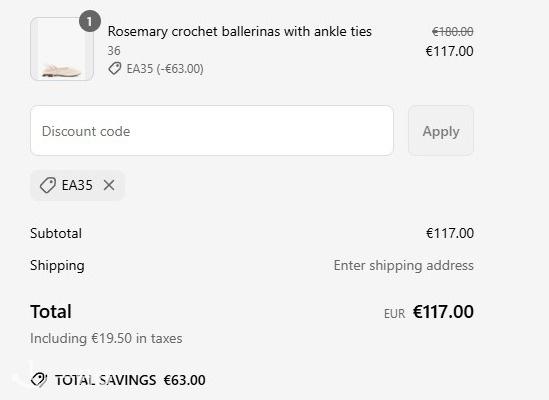This screenshot has width=549, height=400.
Task: Click the Apply discount button
Action: 441,131
